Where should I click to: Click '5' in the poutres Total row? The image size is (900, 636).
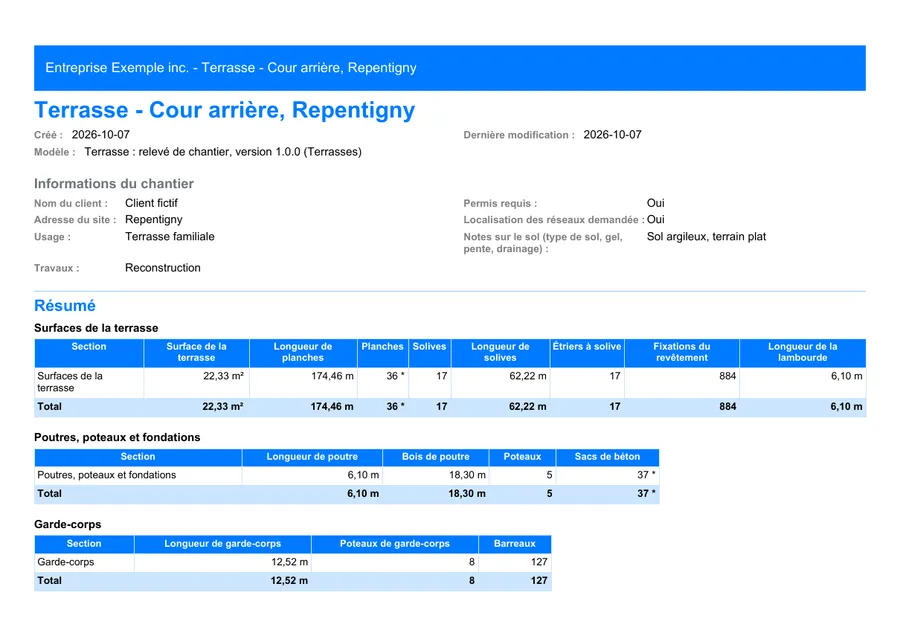(x=549, y=494)
